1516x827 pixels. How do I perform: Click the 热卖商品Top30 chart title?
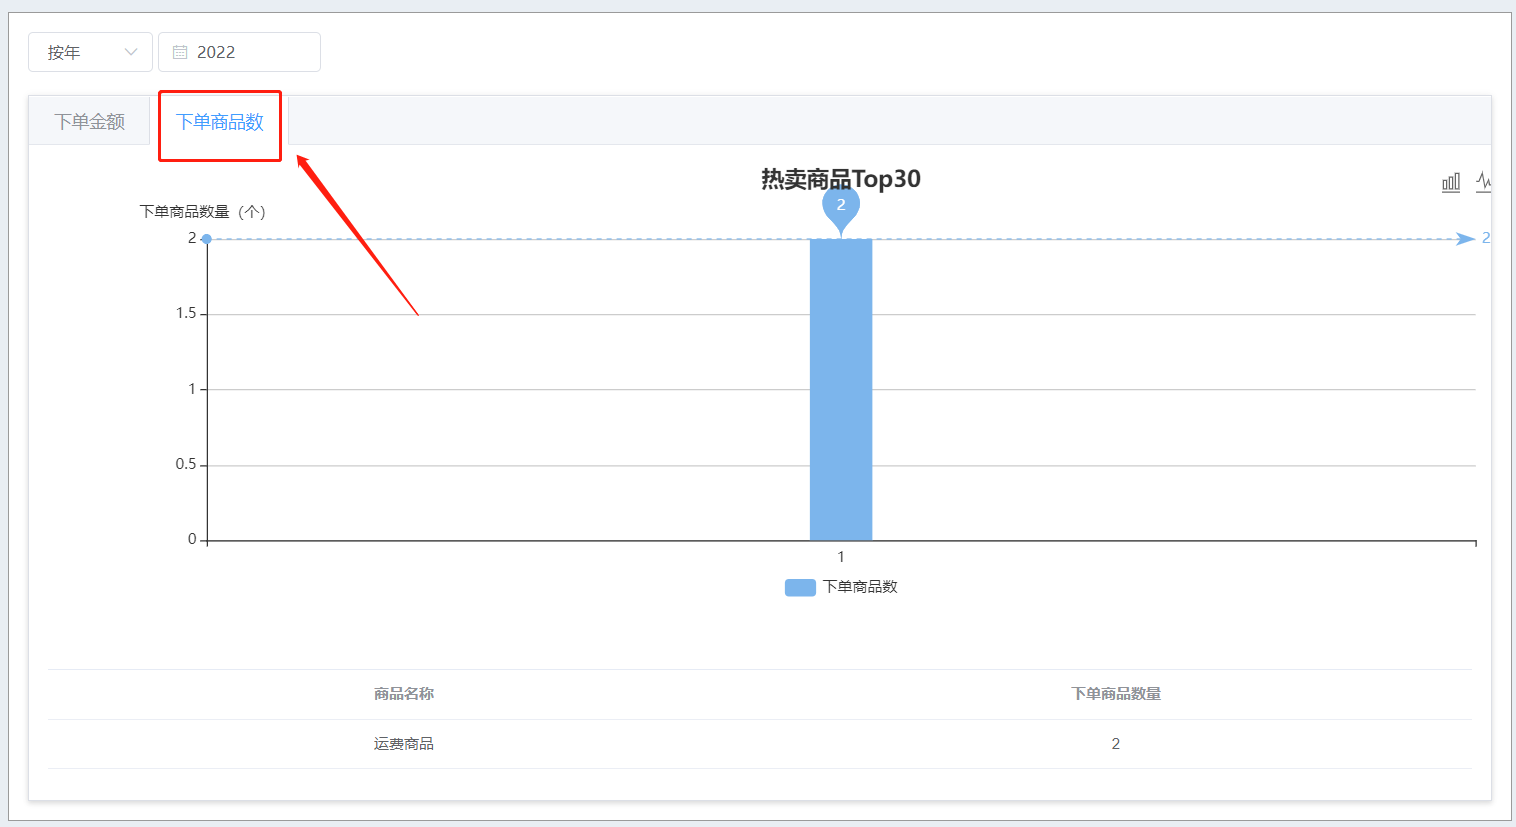[x=841, y=179]
